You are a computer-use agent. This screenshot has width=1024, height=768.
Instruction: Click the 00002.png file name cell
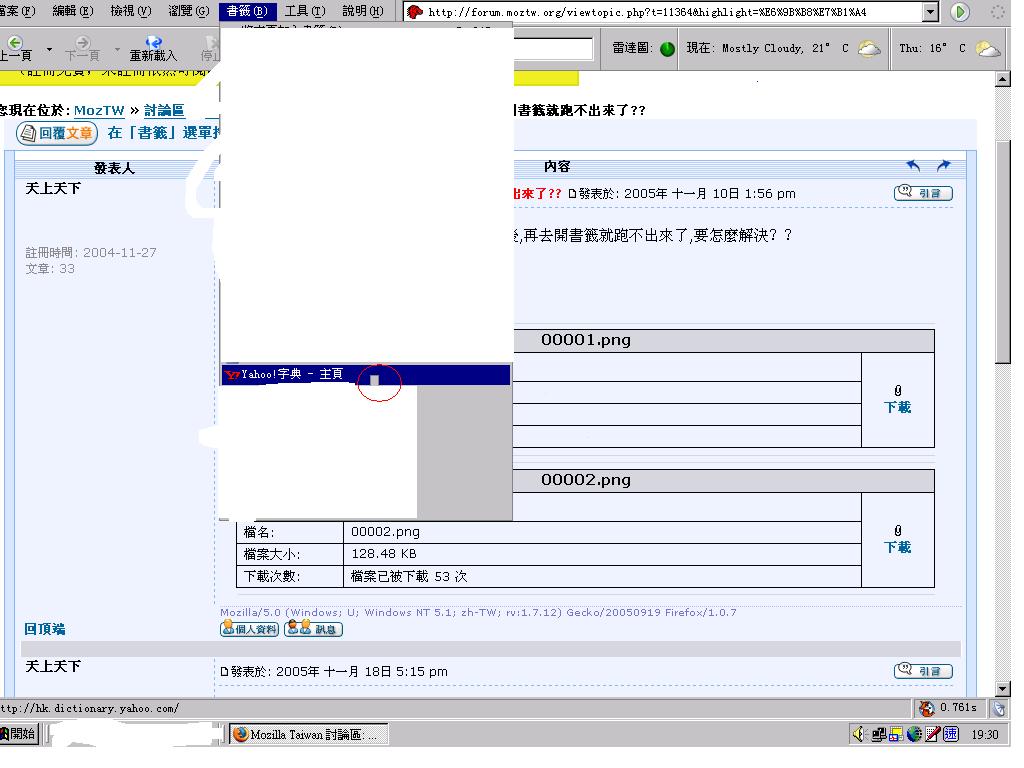click(x=601, y=532)
